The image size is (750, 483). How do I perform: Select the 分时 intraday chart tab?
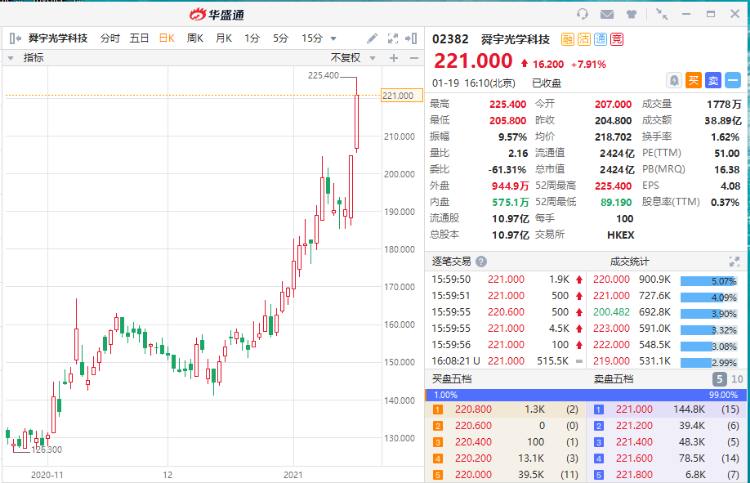coord(110,38)
